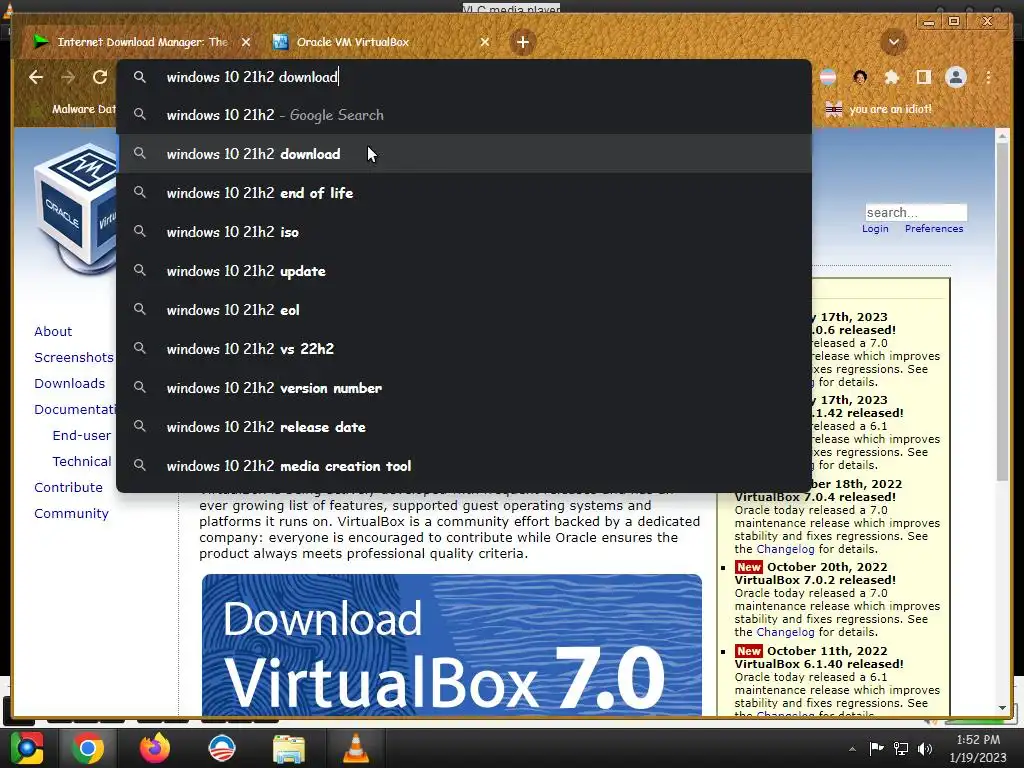This screenshot has height=768, width=1024.
Task: Choose 'windows 10 21h2 release date' suggestion
Action: pos(464,426)
